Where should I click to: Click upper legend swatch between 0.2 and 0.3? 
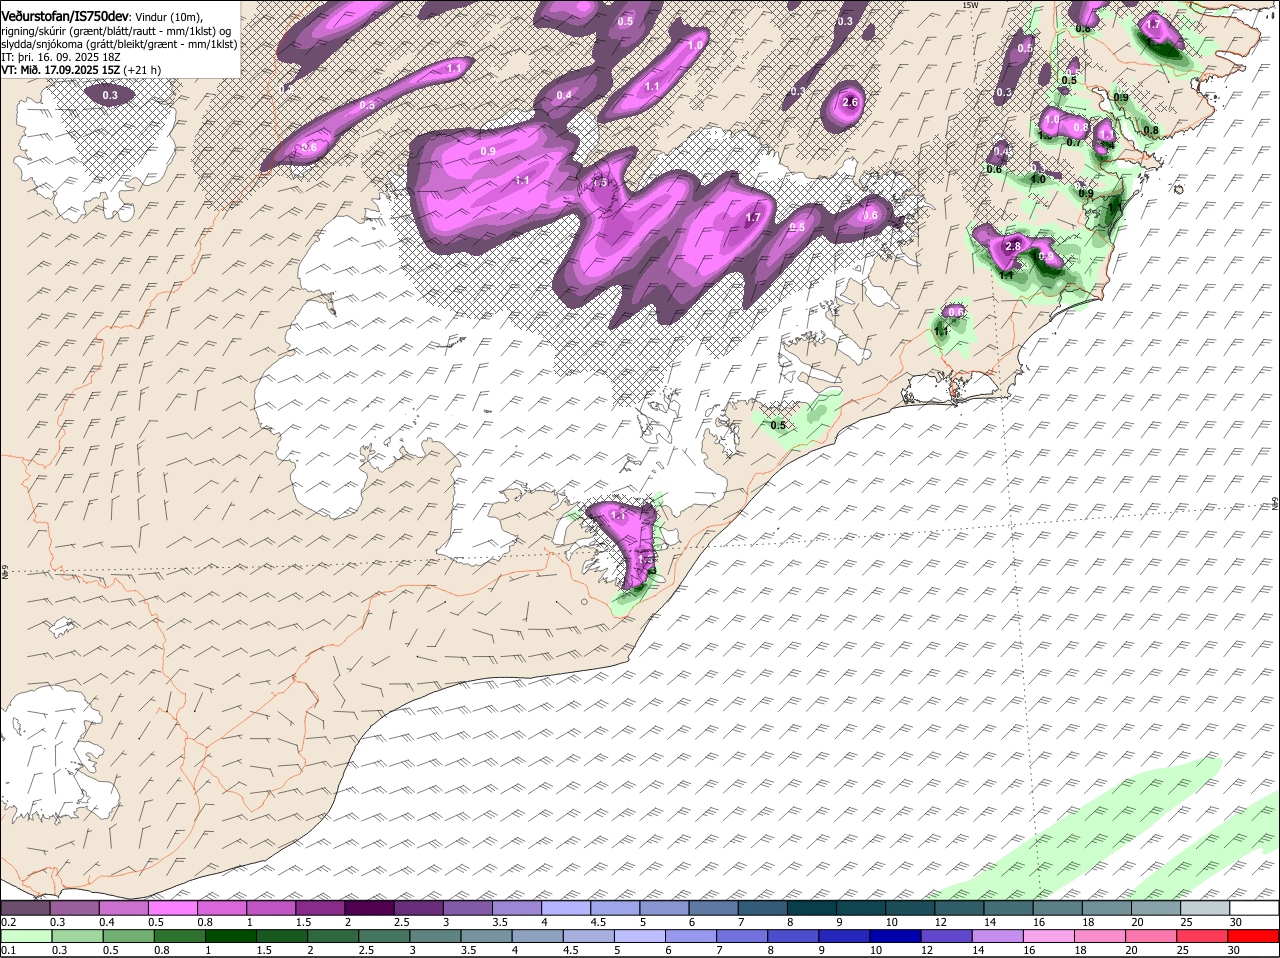(x=25, y=908)
